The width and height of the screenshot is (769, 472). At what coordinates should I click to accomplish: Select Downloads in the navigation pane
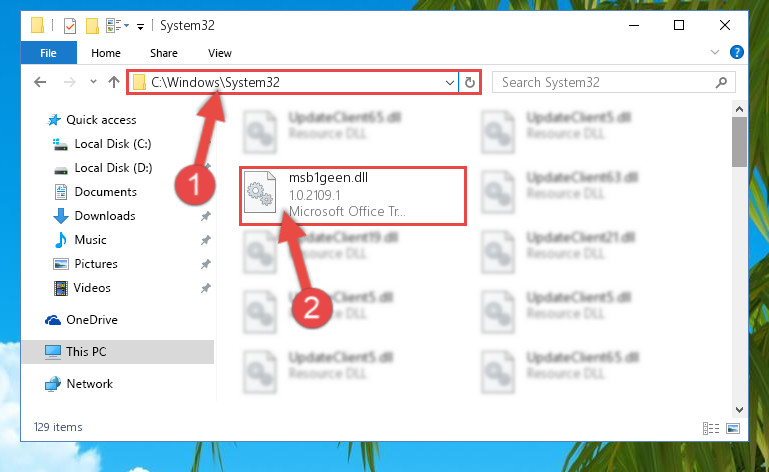coord(105,216)
